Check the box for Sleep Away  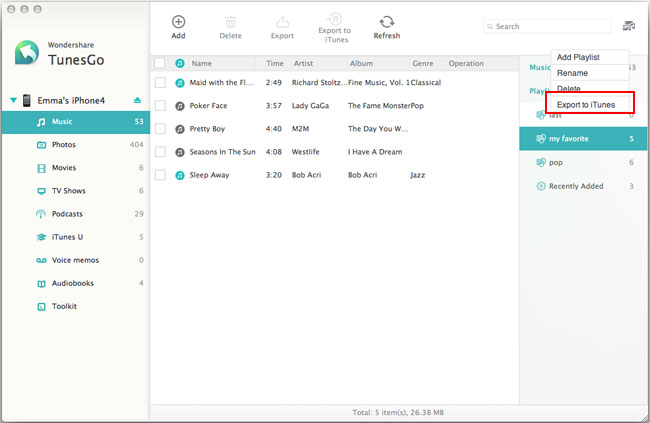coord(160,175)
